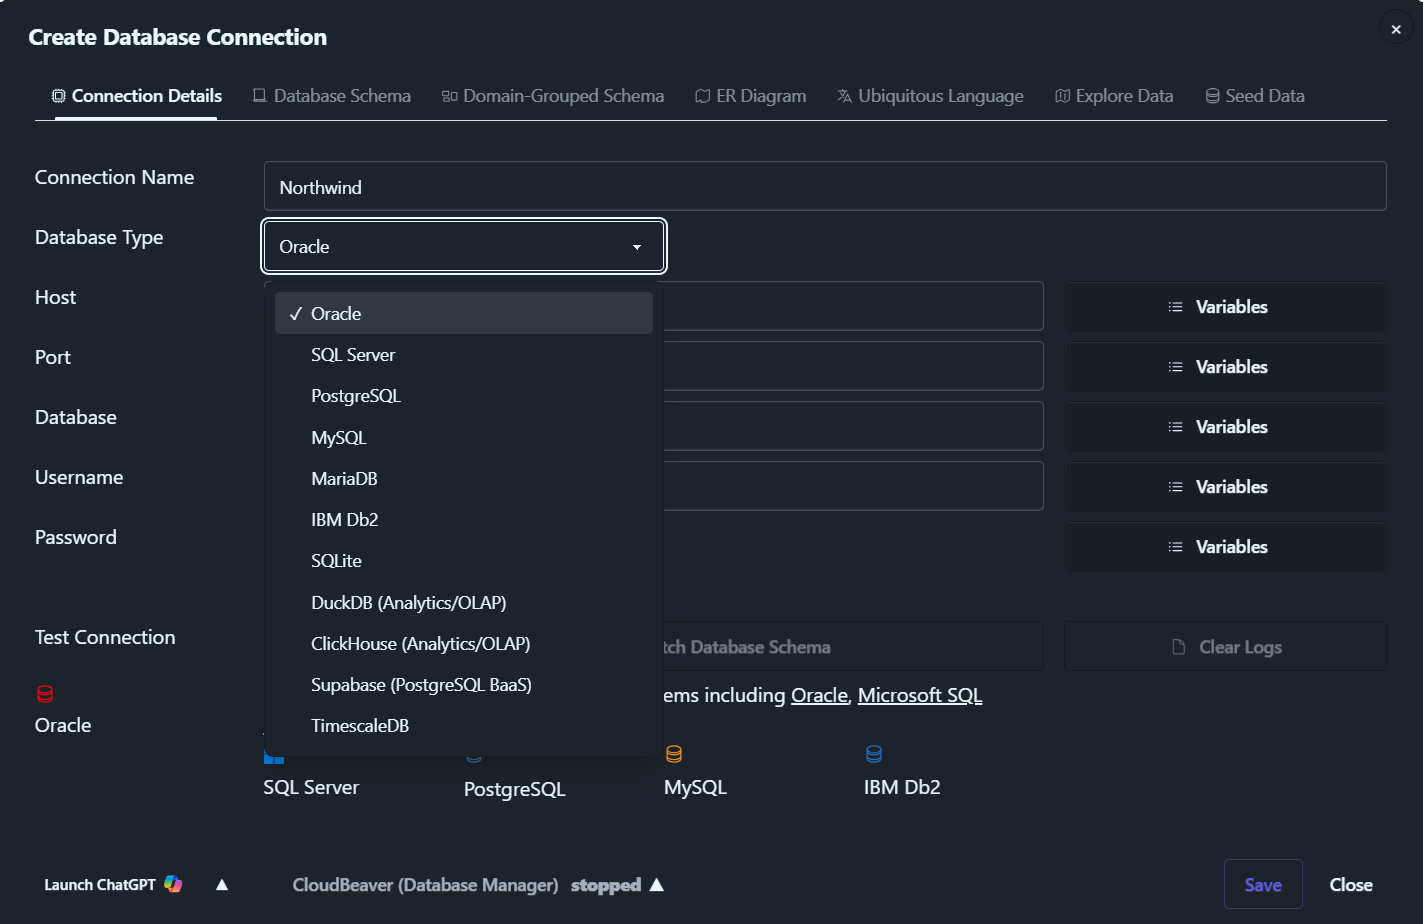Click the IBM Db2 label below icon
Viewport: 1423px width, 924px height.
pyautogui.click(x=902, y=787)
